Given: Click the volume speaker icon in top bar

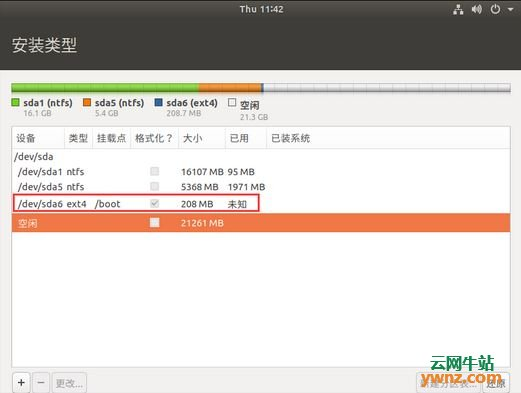Looking at the screenshot, I should pyautogui.click(x=476, y=9).
